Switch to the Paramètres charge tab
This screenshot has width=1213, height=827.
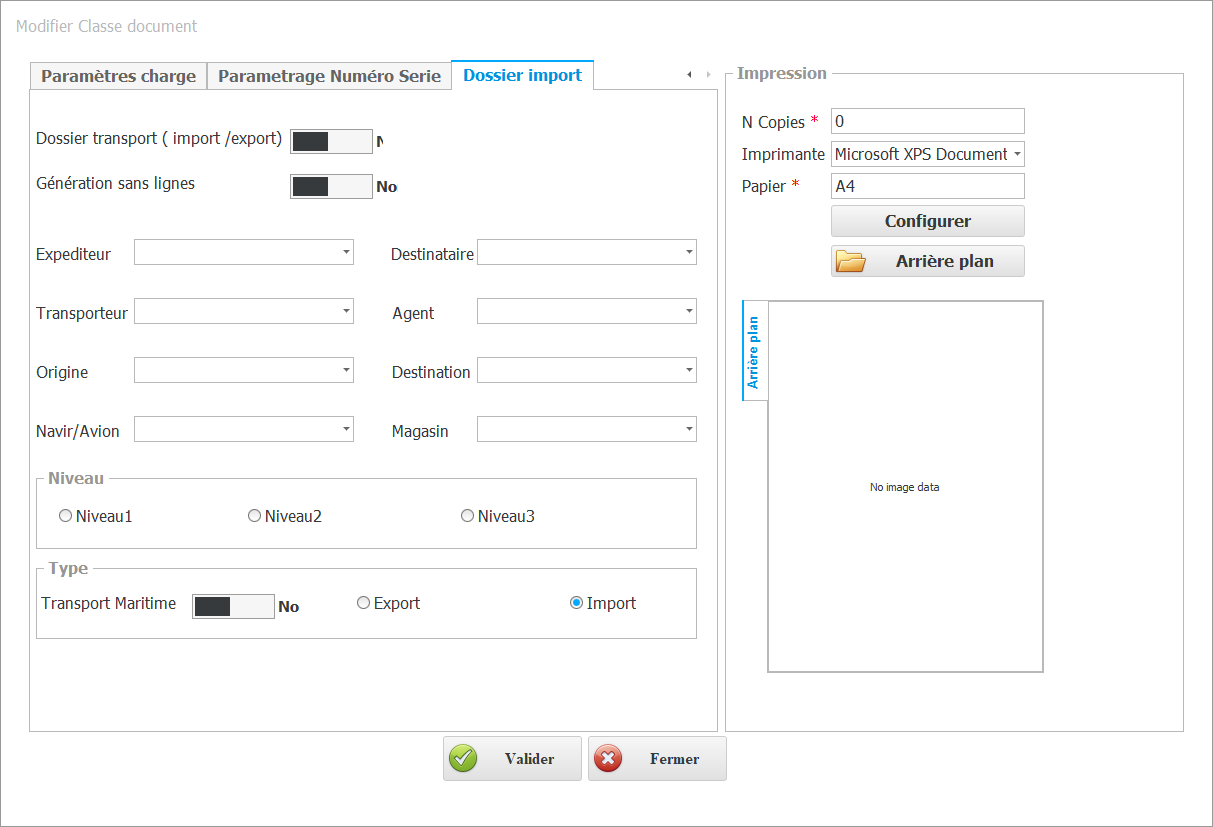pos(118,76)
